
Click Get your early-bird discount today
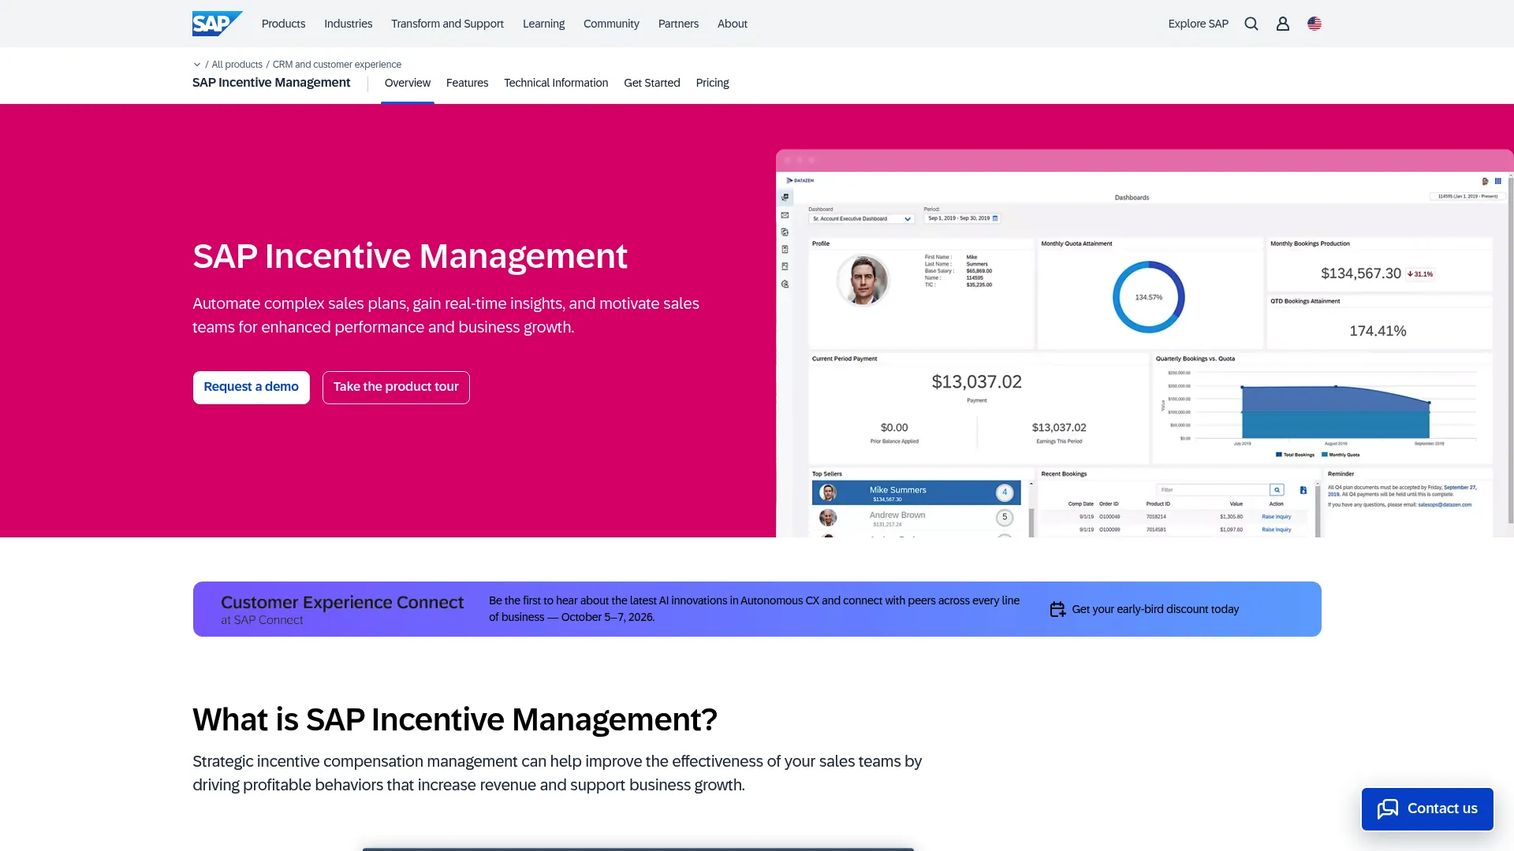pos(1155,609)
